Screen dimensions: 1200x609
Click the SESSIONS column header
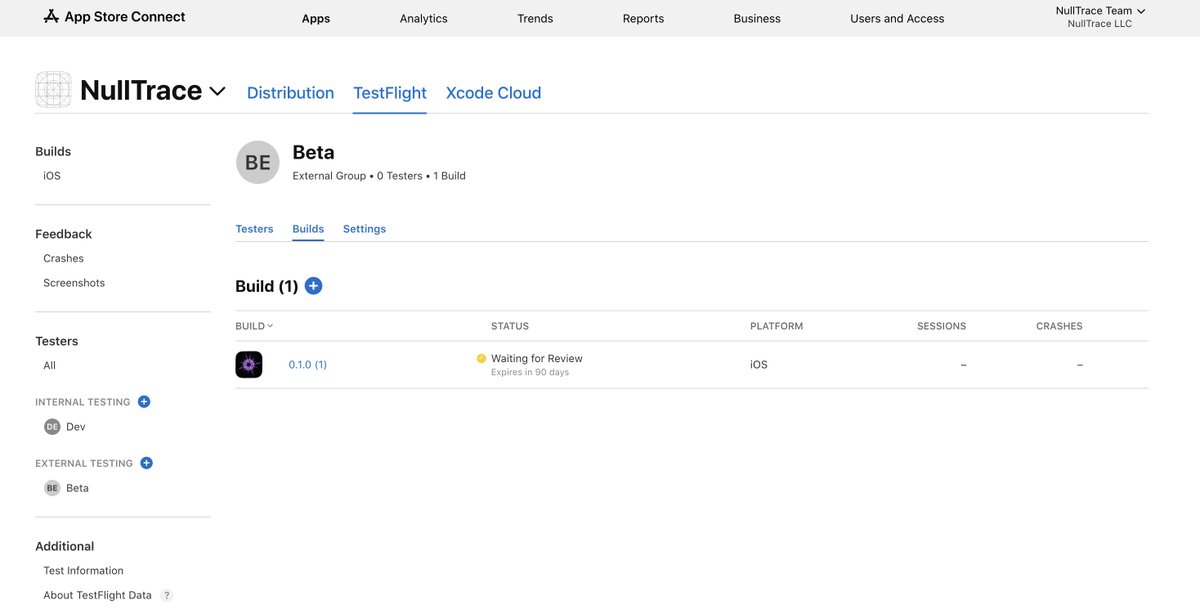click(x=942, y=326)
